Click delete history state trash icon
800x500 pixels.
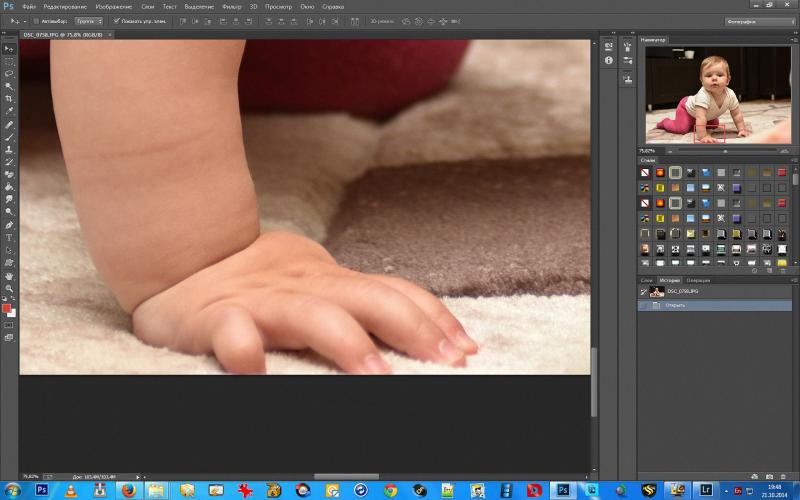pyautogui.click(x=784, y=477)
